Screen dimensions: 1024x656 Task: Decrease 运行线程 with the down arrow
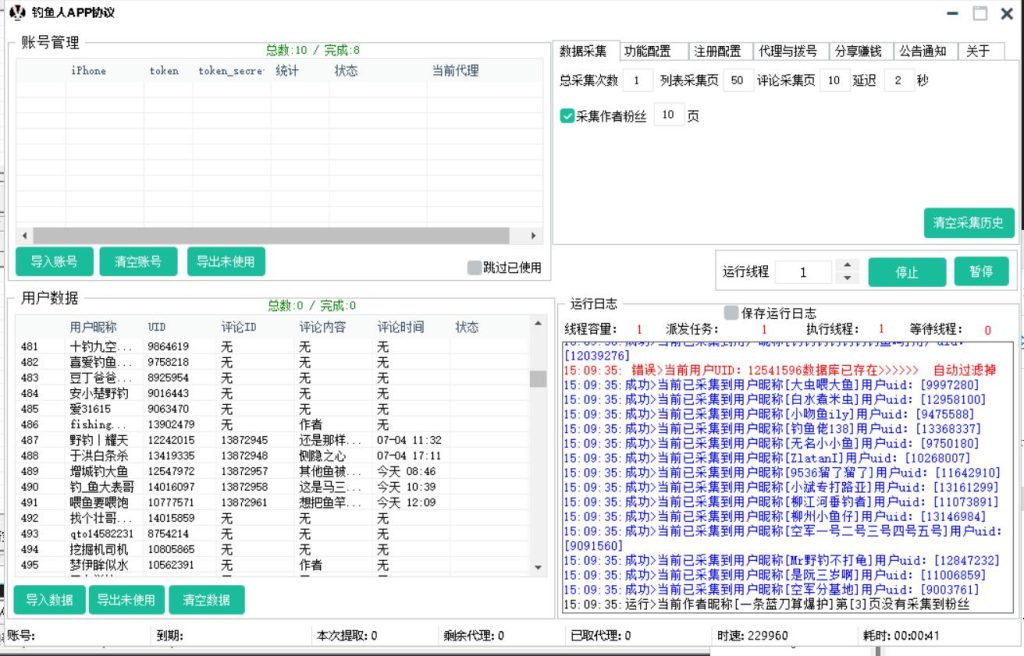tap(847, 277)
